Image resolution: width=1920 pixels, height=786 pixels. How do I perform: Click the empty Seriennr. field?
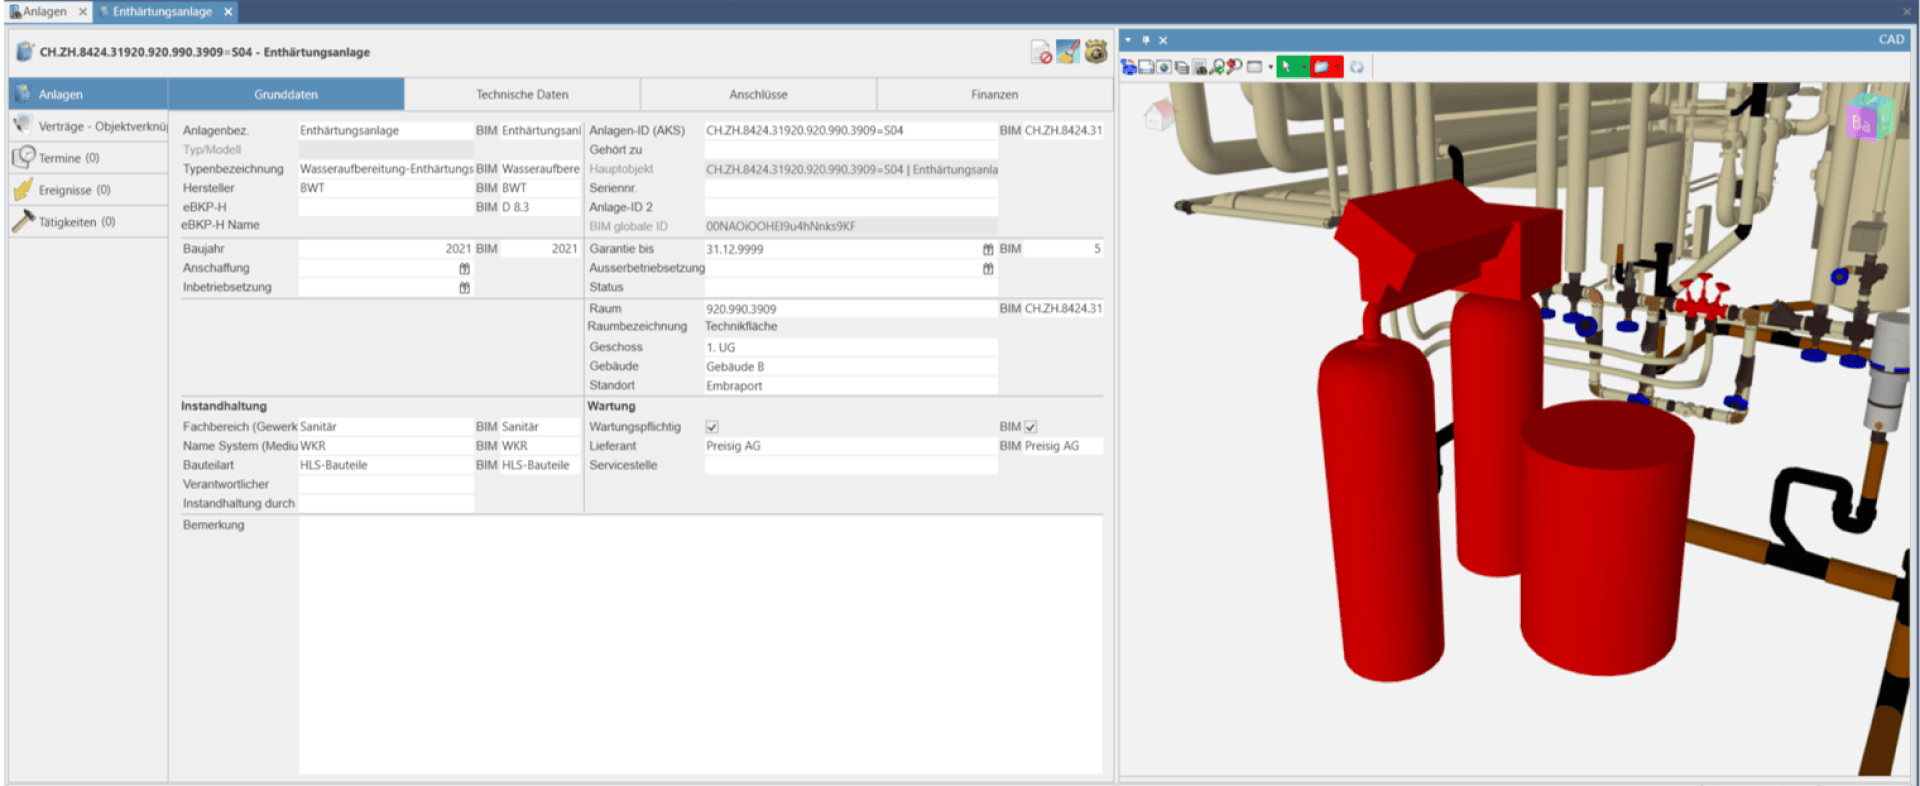pos(851,188)
